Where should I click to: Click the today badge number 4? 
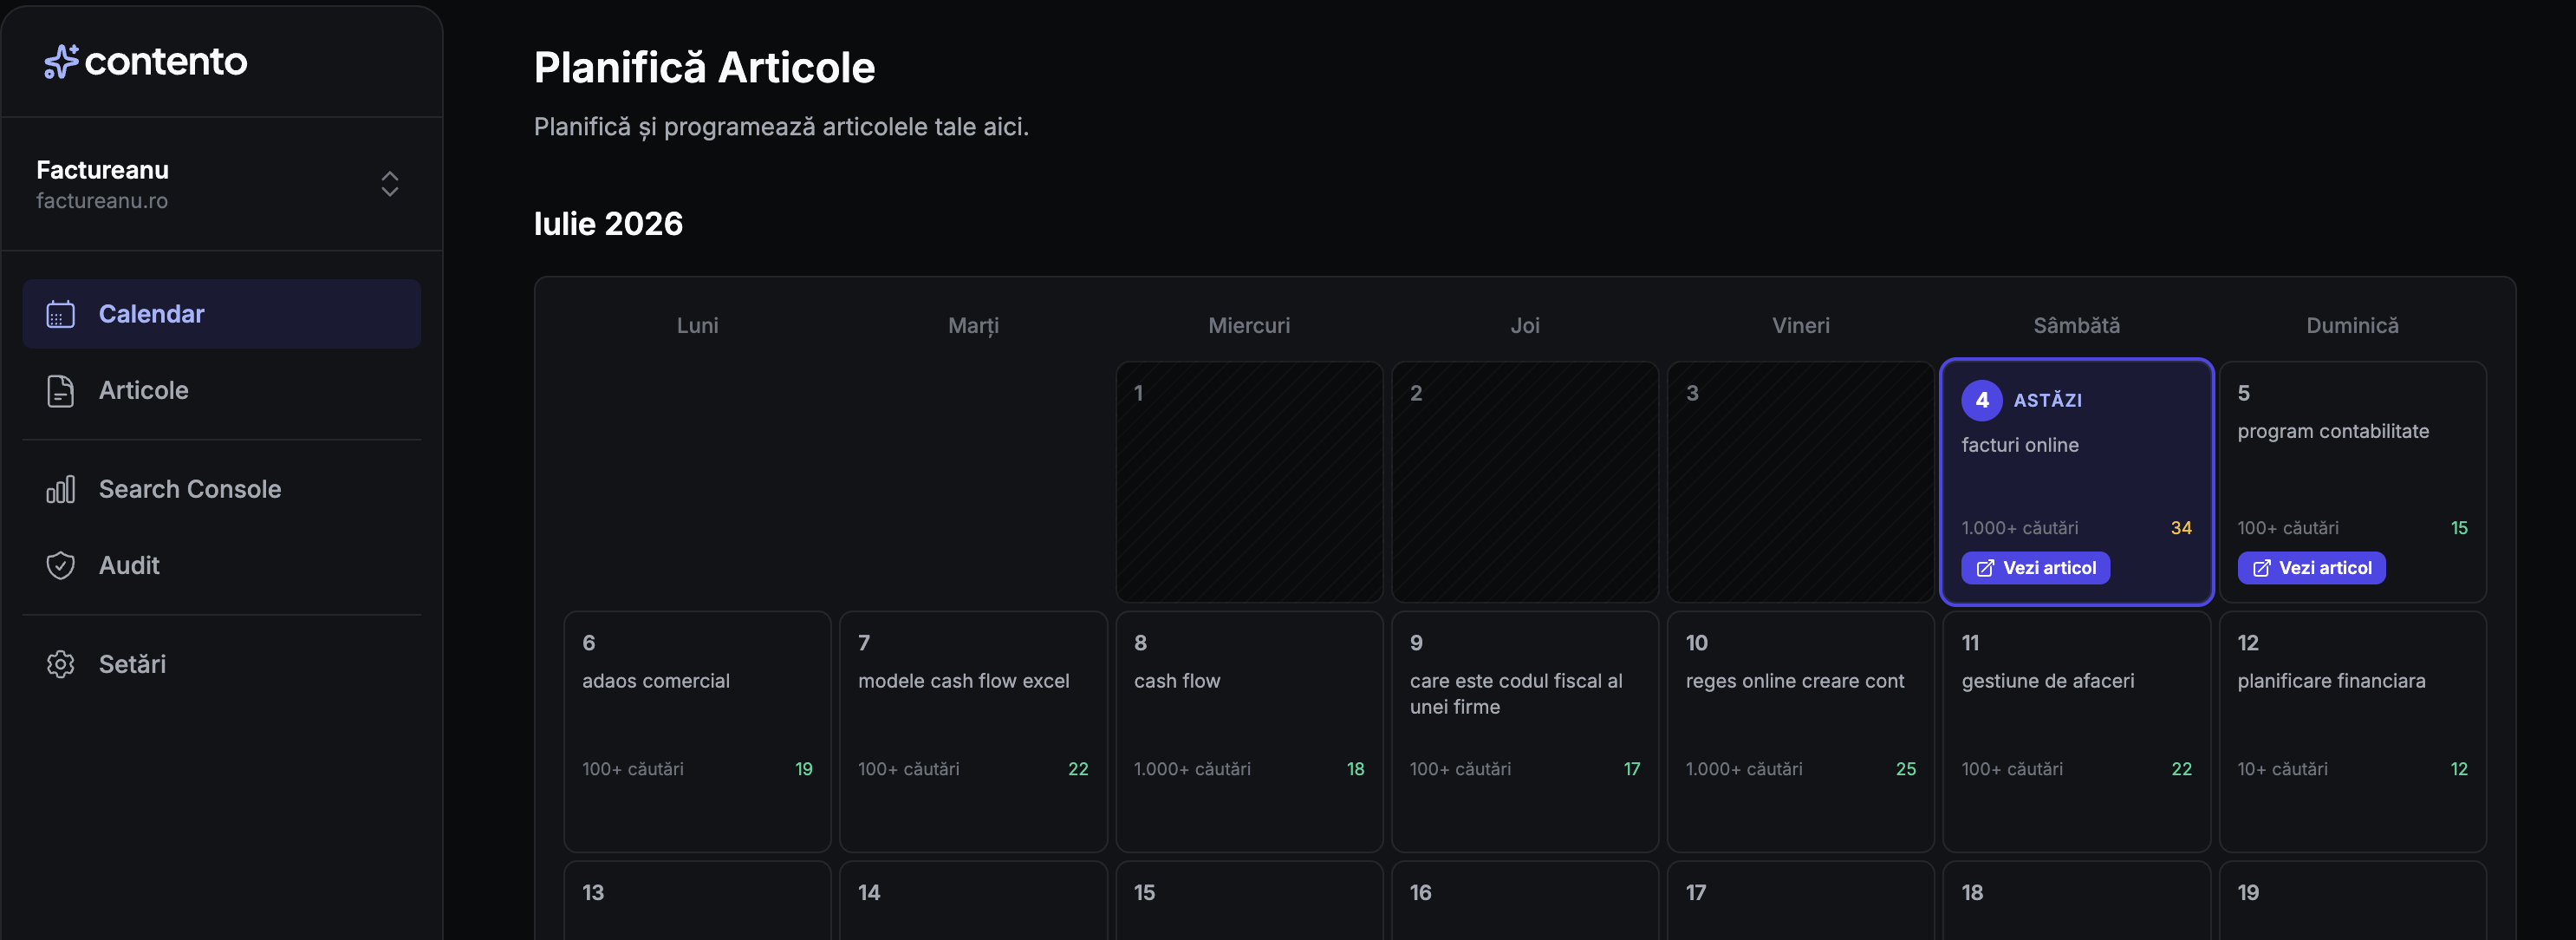1982,400
